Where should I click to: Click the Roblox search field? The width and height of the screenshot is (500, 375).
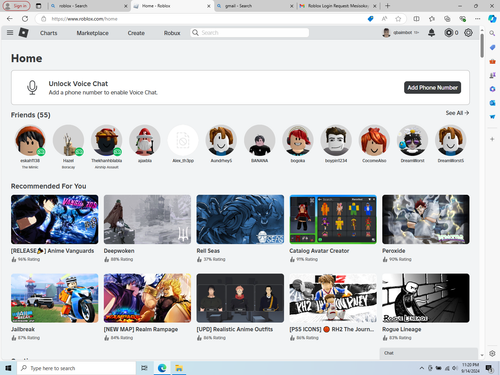coord(250,33)
